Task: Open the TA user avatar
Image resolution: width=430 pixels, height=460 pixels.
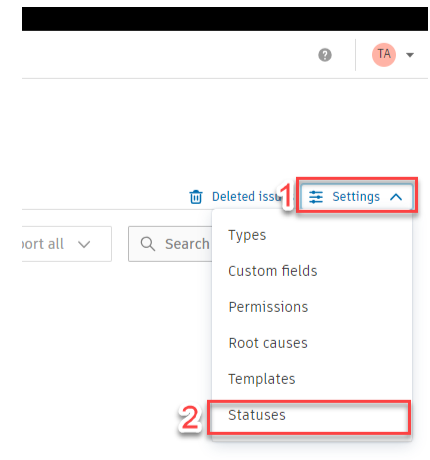Action: (384, 55)
